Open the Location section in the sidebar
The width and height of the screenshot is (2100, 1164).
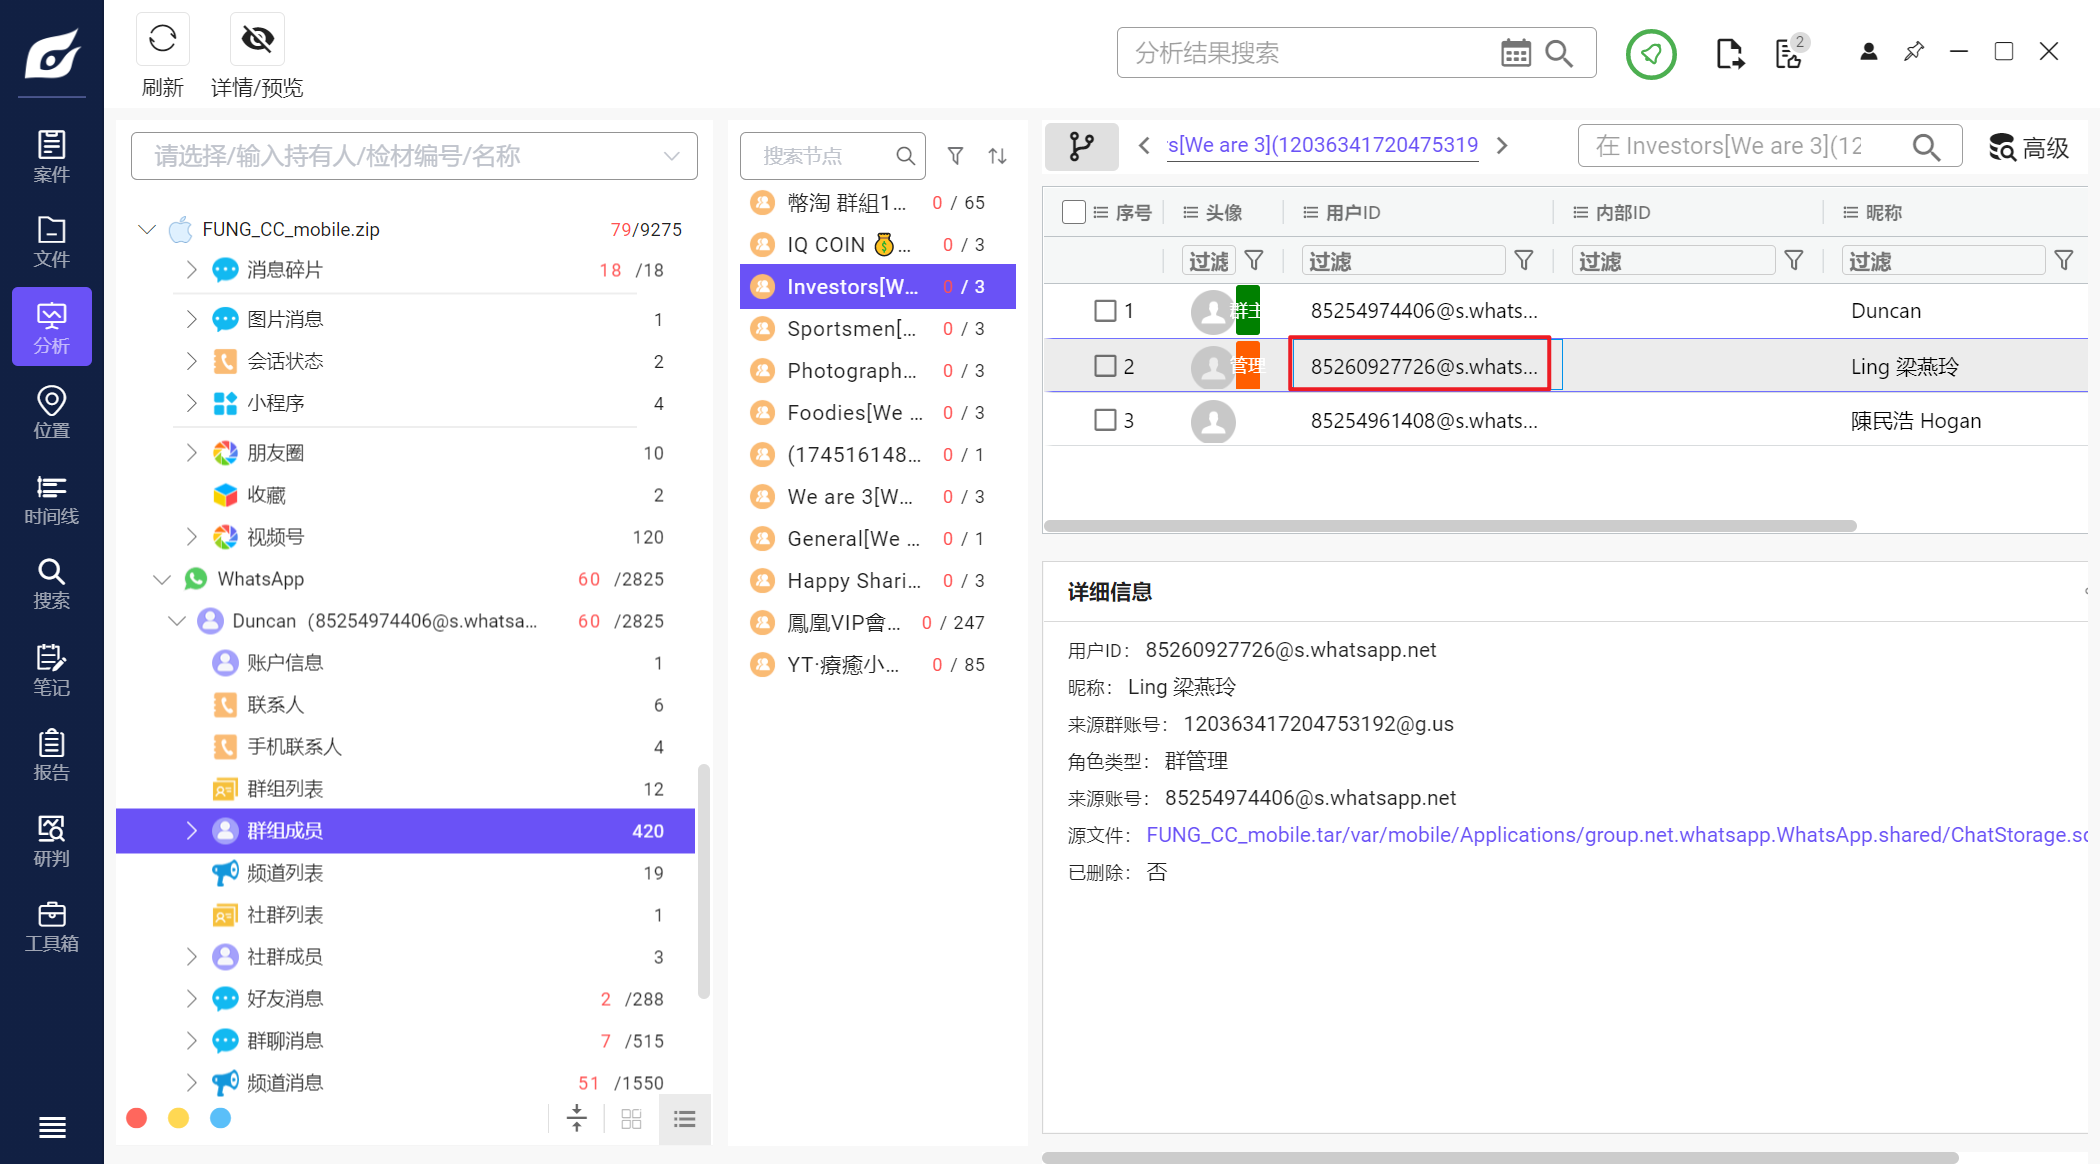[x=51, y=414]
